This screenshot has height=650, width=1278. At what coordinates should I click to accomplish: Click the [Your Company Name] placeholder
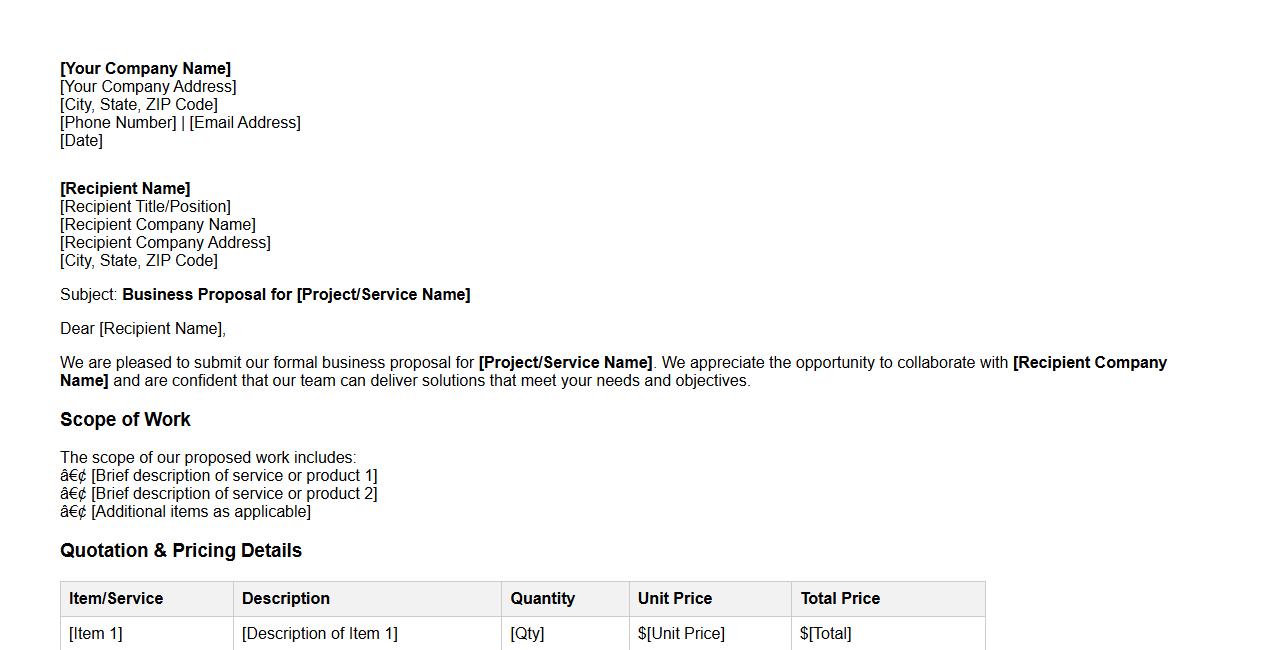tap(145, 69)
